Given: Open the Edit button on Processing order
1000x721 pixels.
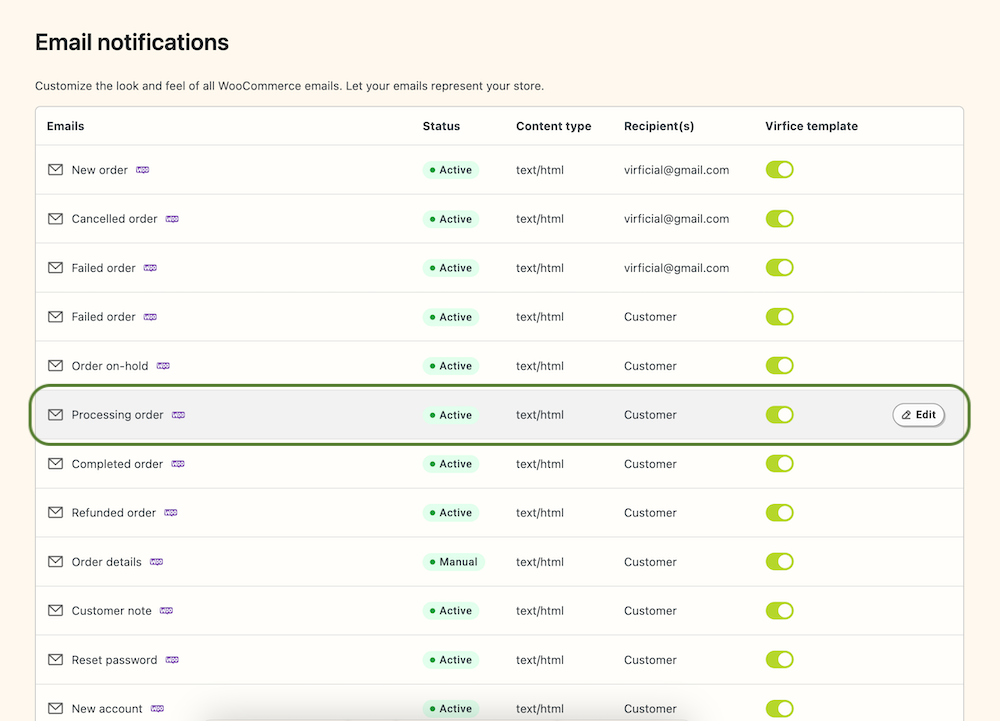Looking at the screenshot, I should pos(918,415).
